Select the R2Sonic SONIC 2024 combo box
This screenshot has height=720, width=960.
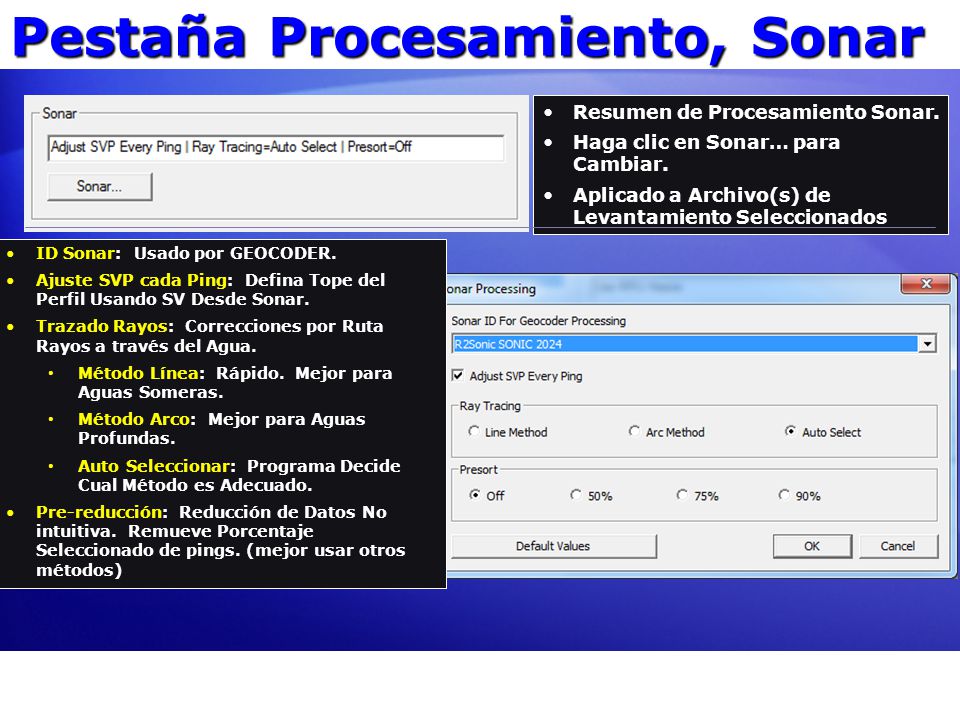pos(694,344)
